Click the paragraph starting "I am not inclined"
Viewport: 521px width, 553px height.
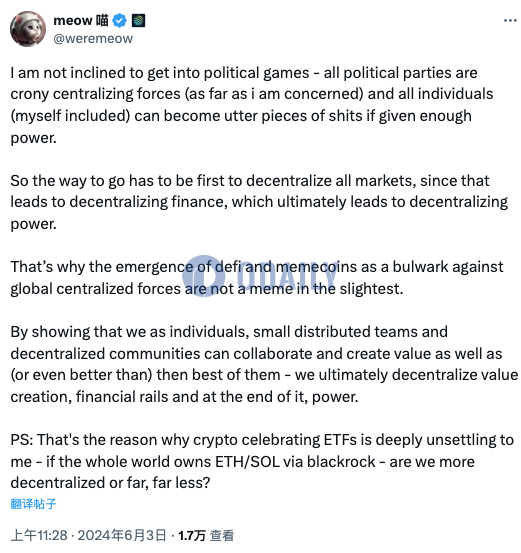coord(252,105)
